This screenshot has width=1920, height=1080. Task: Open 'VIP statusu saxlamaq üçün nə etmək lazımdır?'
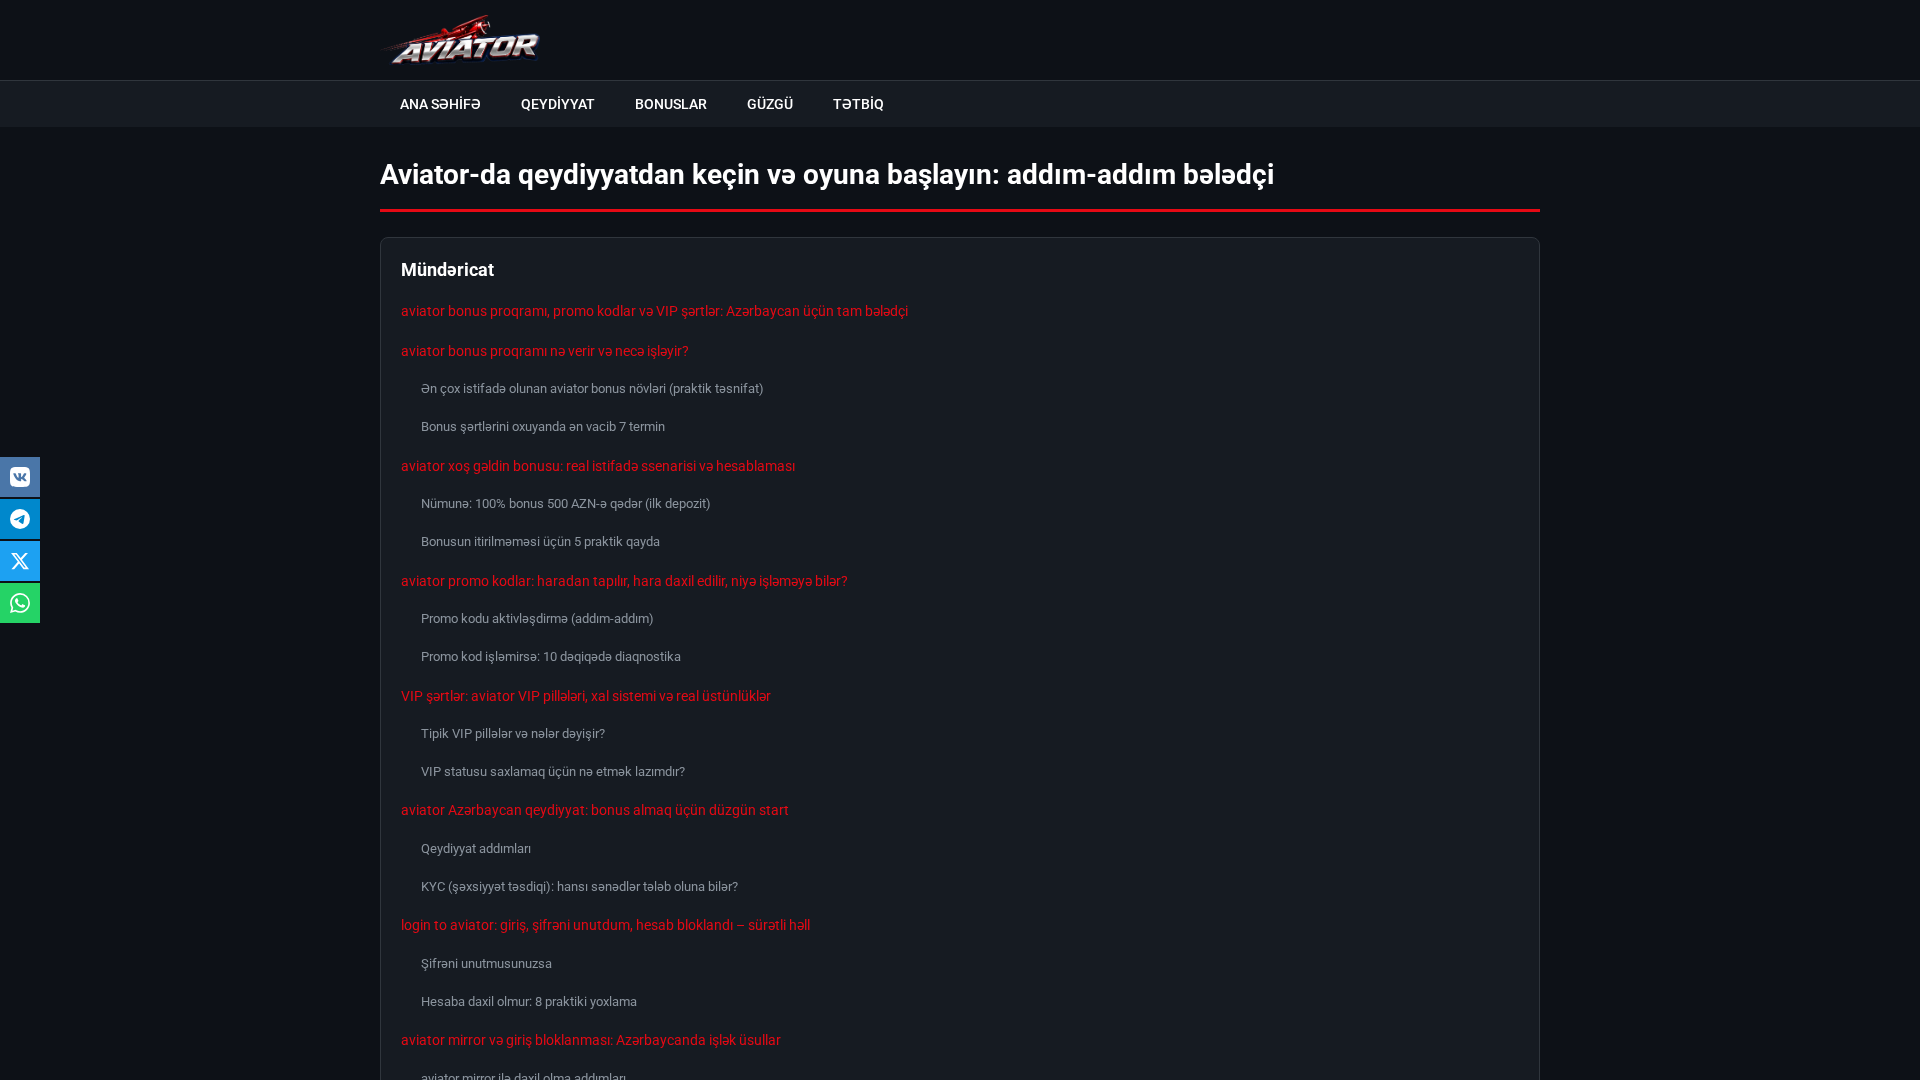pos(553,772)
